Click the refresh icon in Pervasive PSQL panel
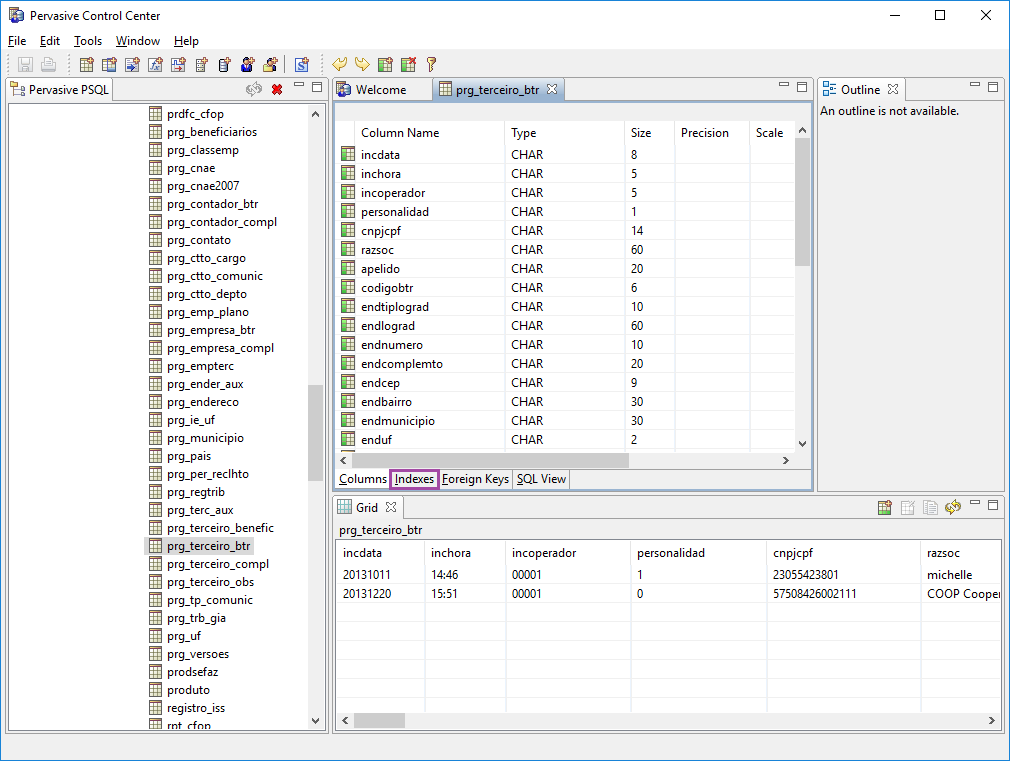The width and height of the screenshot is (1010, 761). pyautogui.click(x=254, y=89)
